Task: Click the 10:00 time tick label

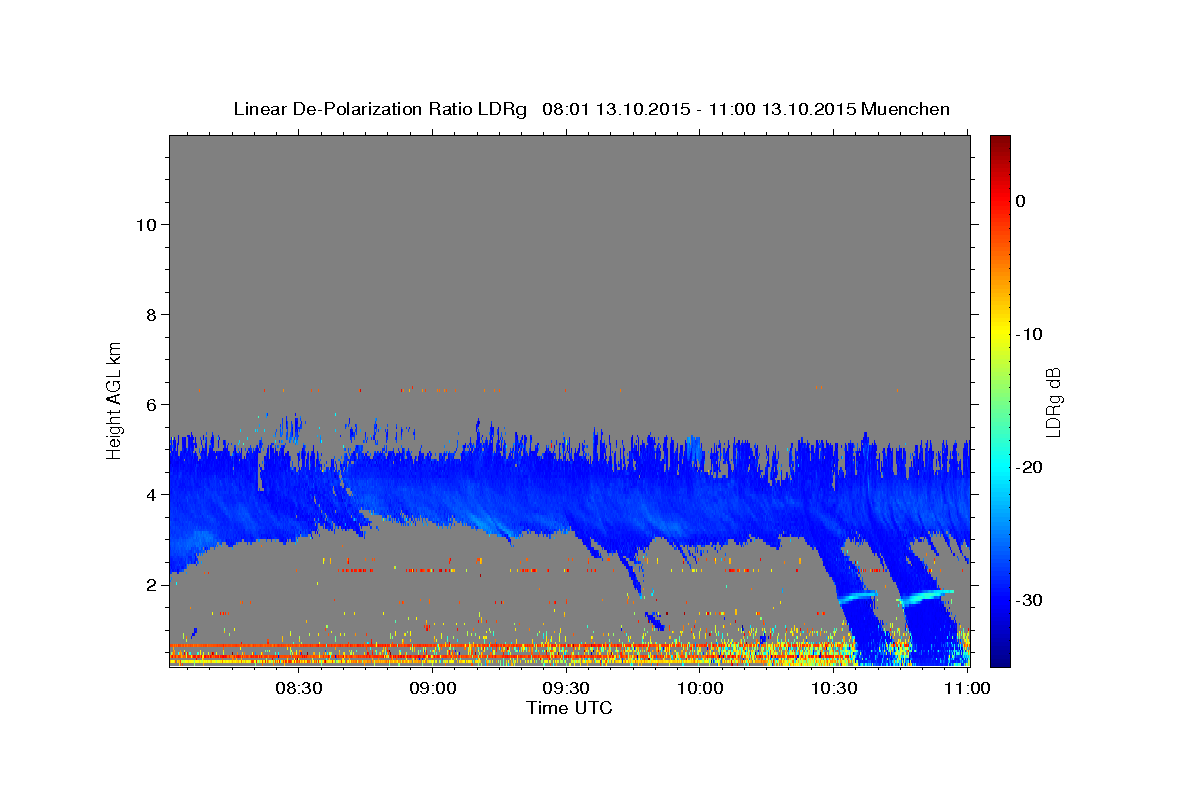Action: click(700, 688)
